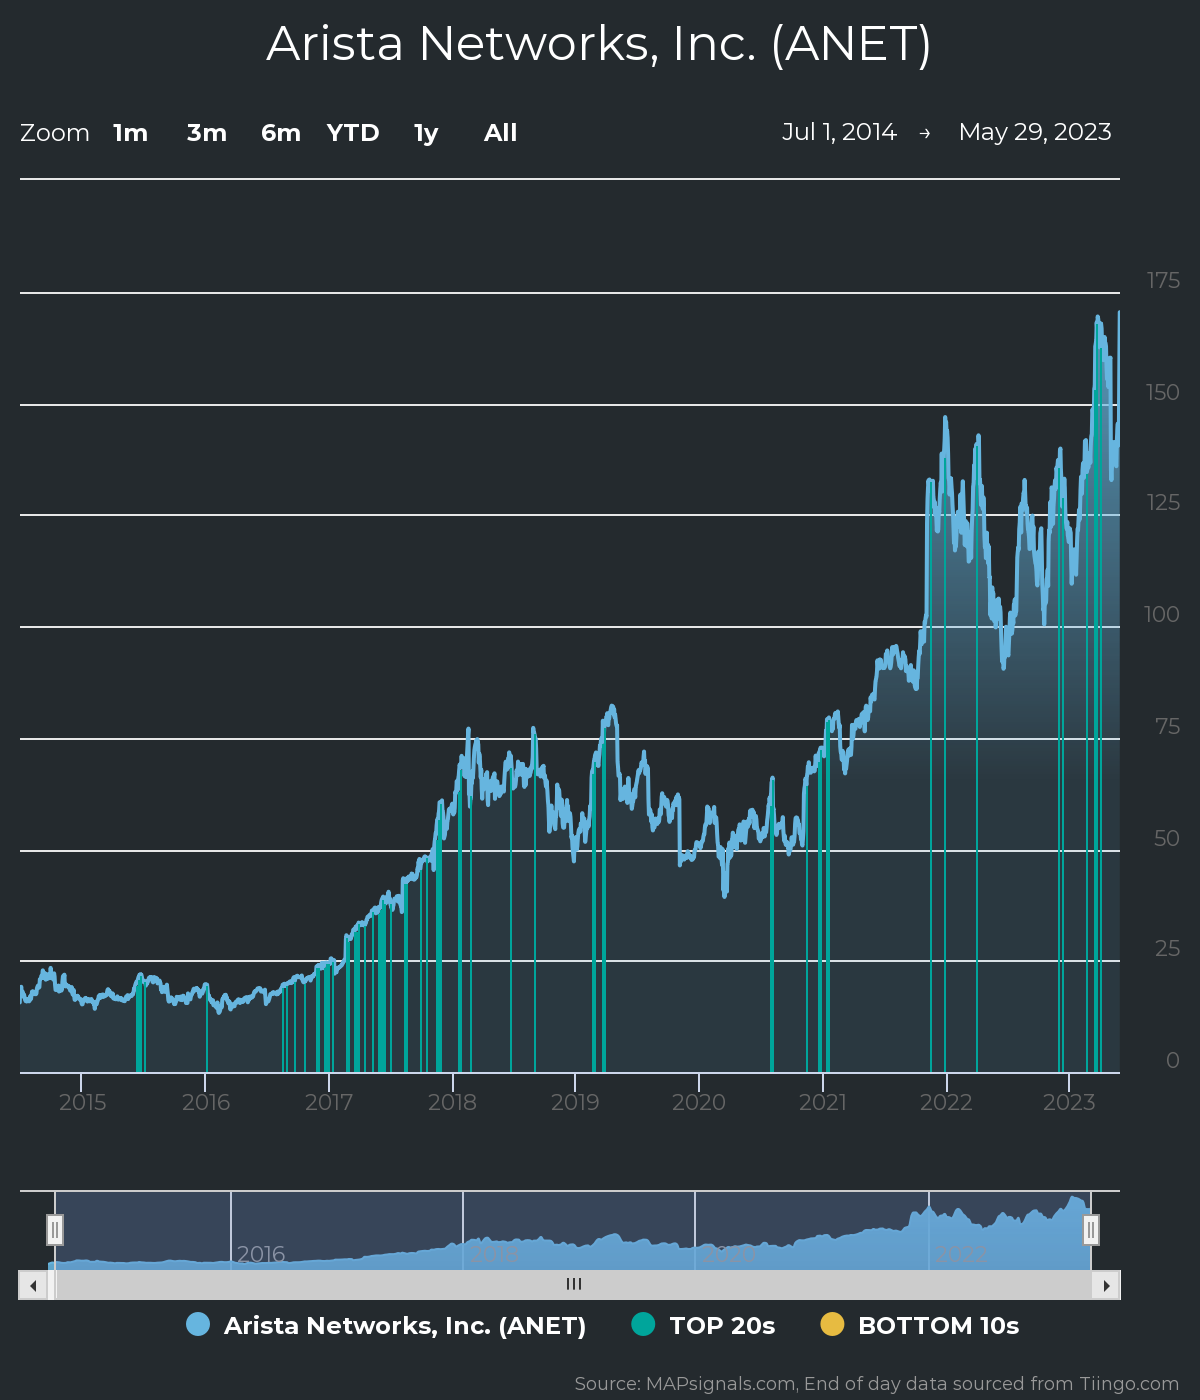Click the 2020 x-axis label

pyautogui.click(x=698, y=1102)
